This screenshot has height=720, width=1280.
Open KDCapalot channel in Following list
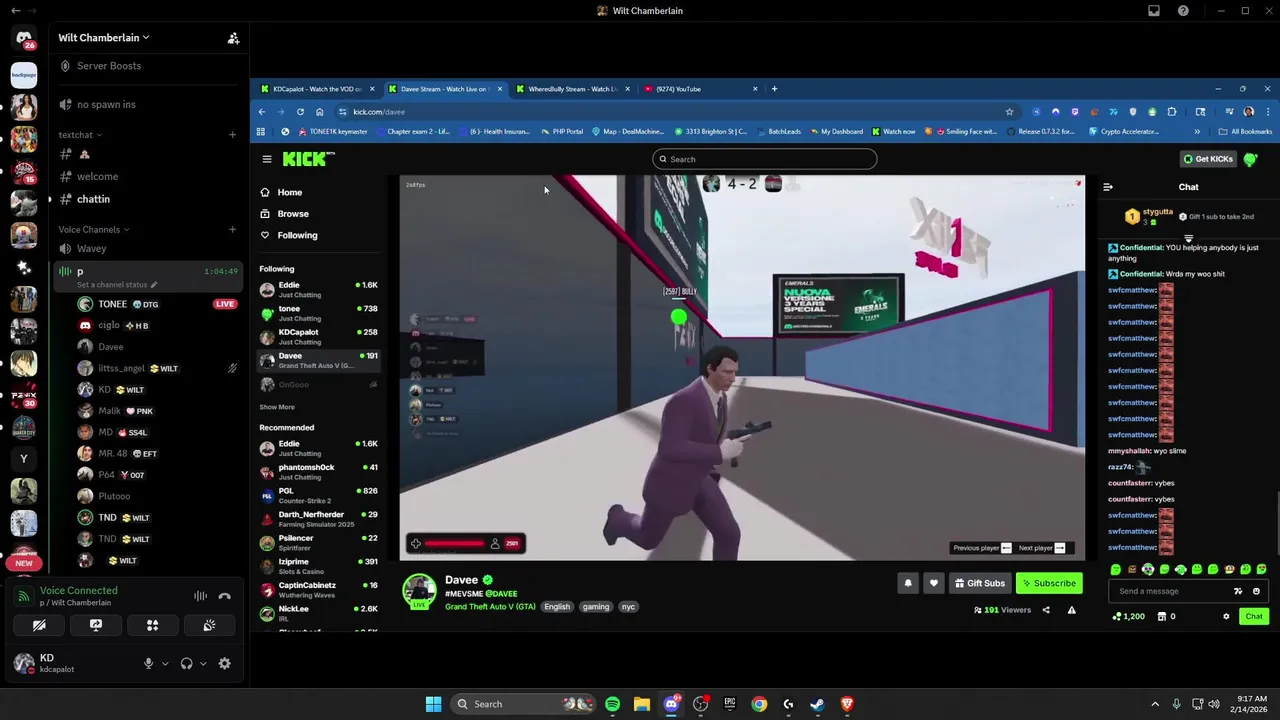coord(319,337)
